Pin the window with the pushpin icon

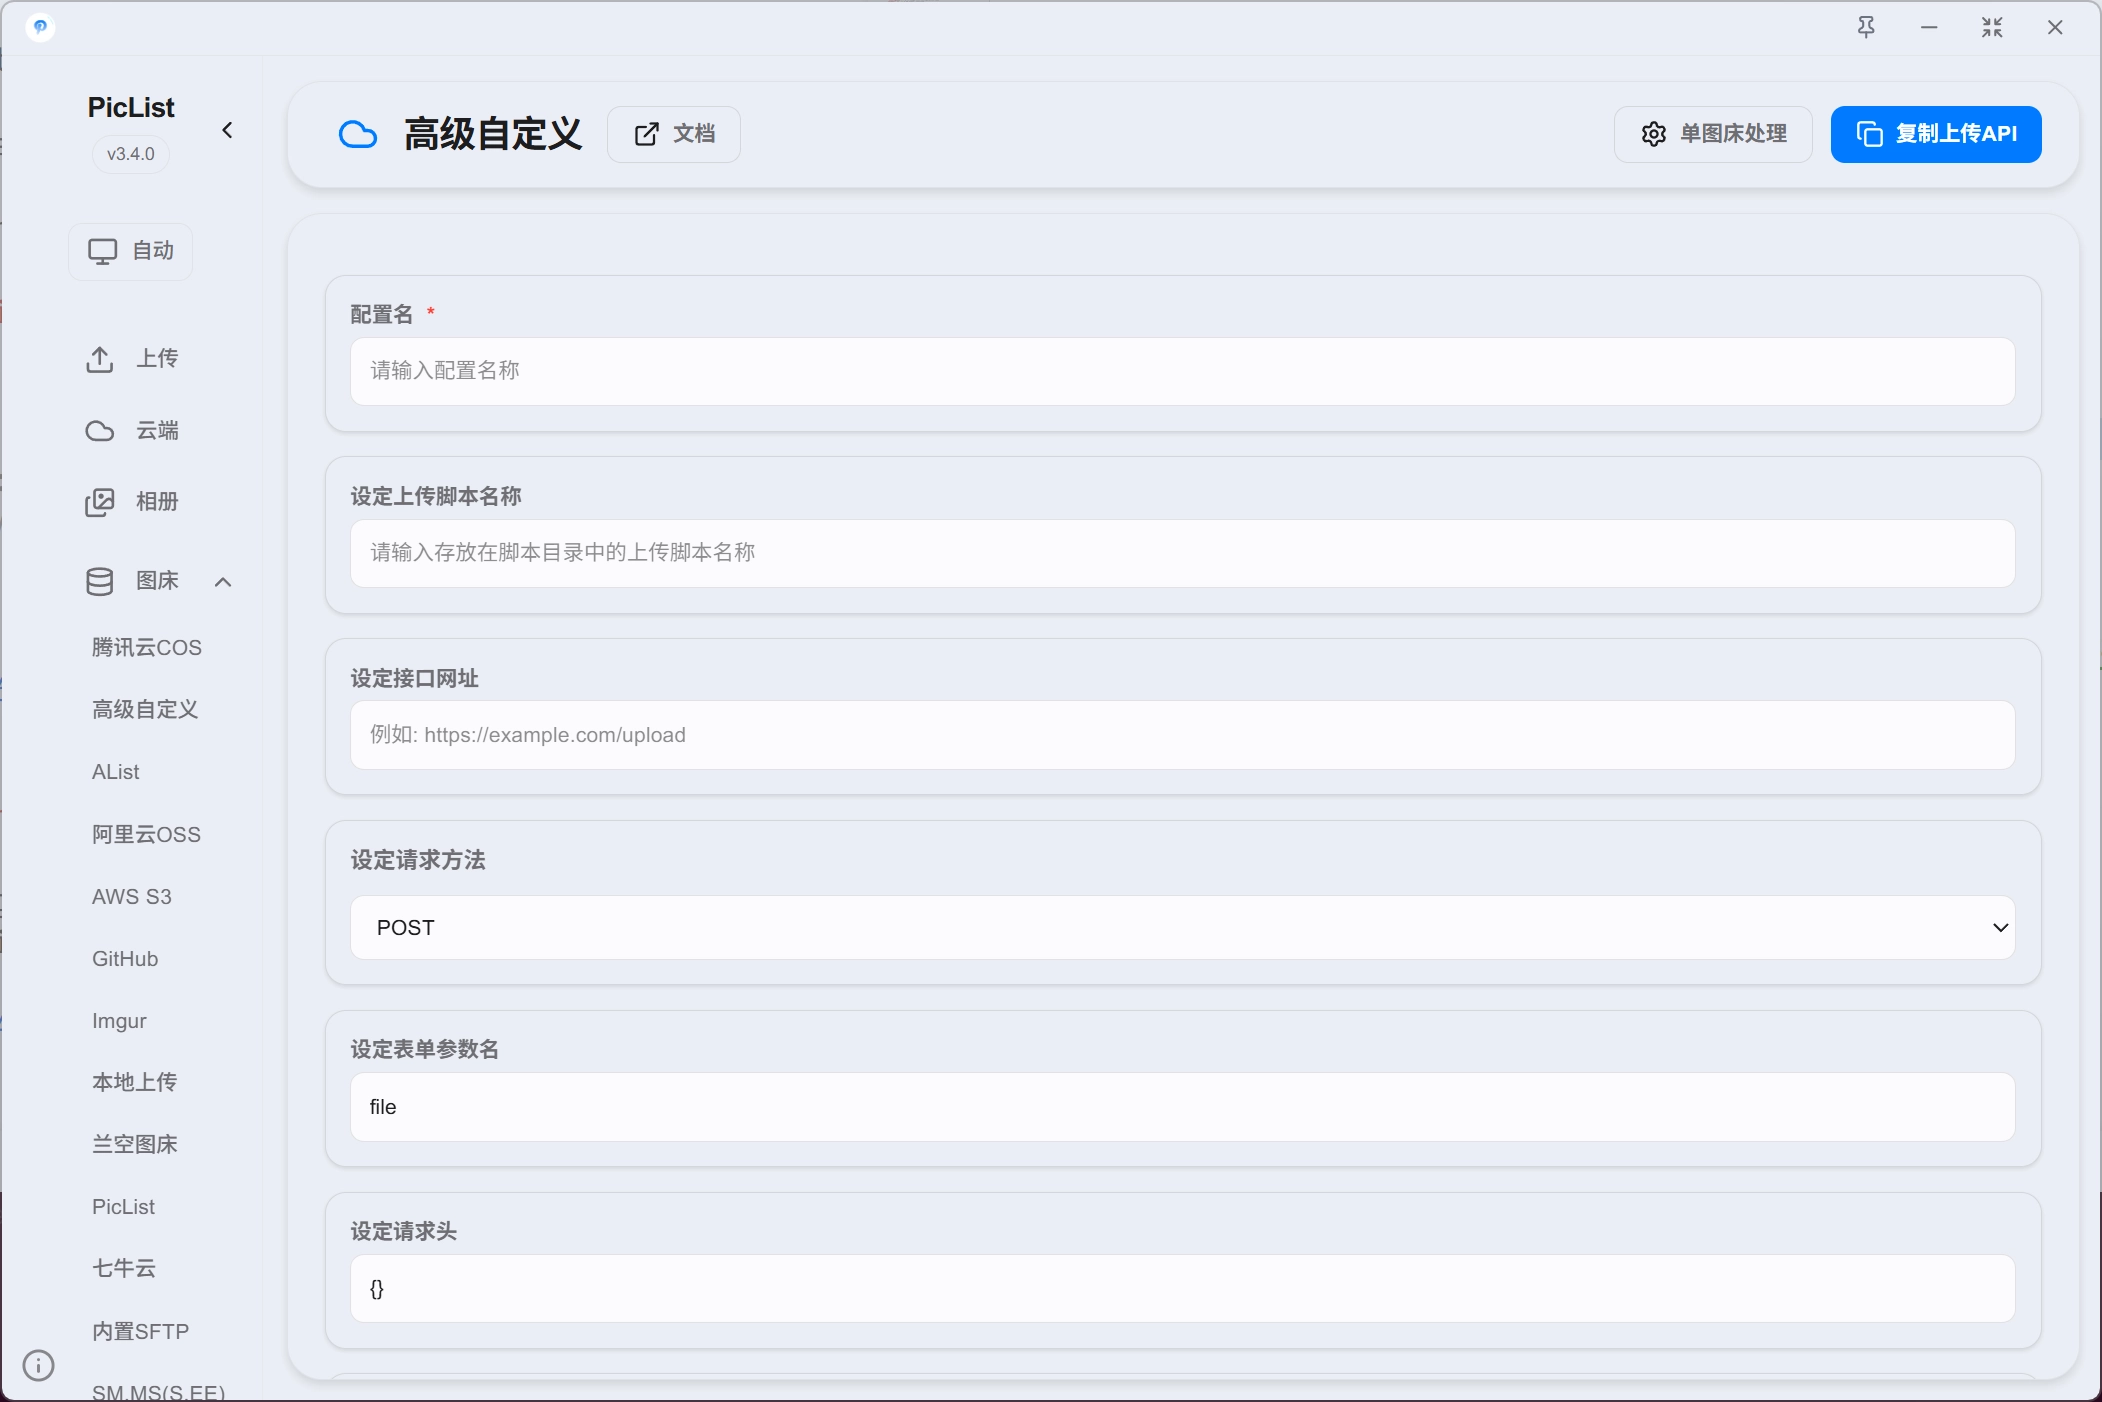[x=1866, y=28]
